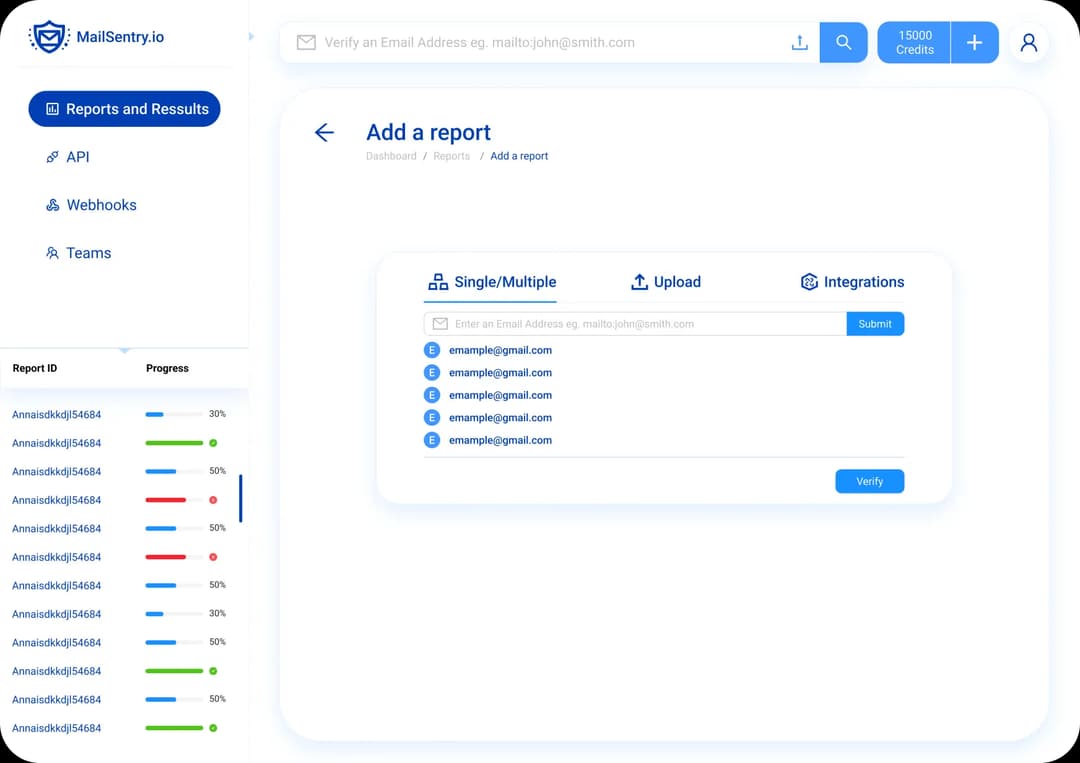This screenshot has width=1080, height=763.
Task: Collapse the sidebar using the chevron arrow
Action: 251,35
